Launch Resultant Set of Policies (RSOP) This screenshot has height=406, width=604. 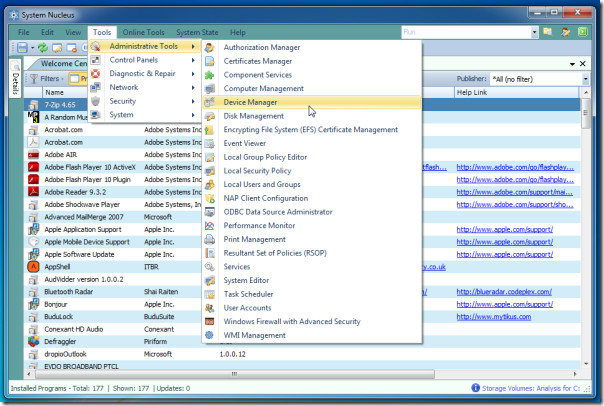coord(312,253)
